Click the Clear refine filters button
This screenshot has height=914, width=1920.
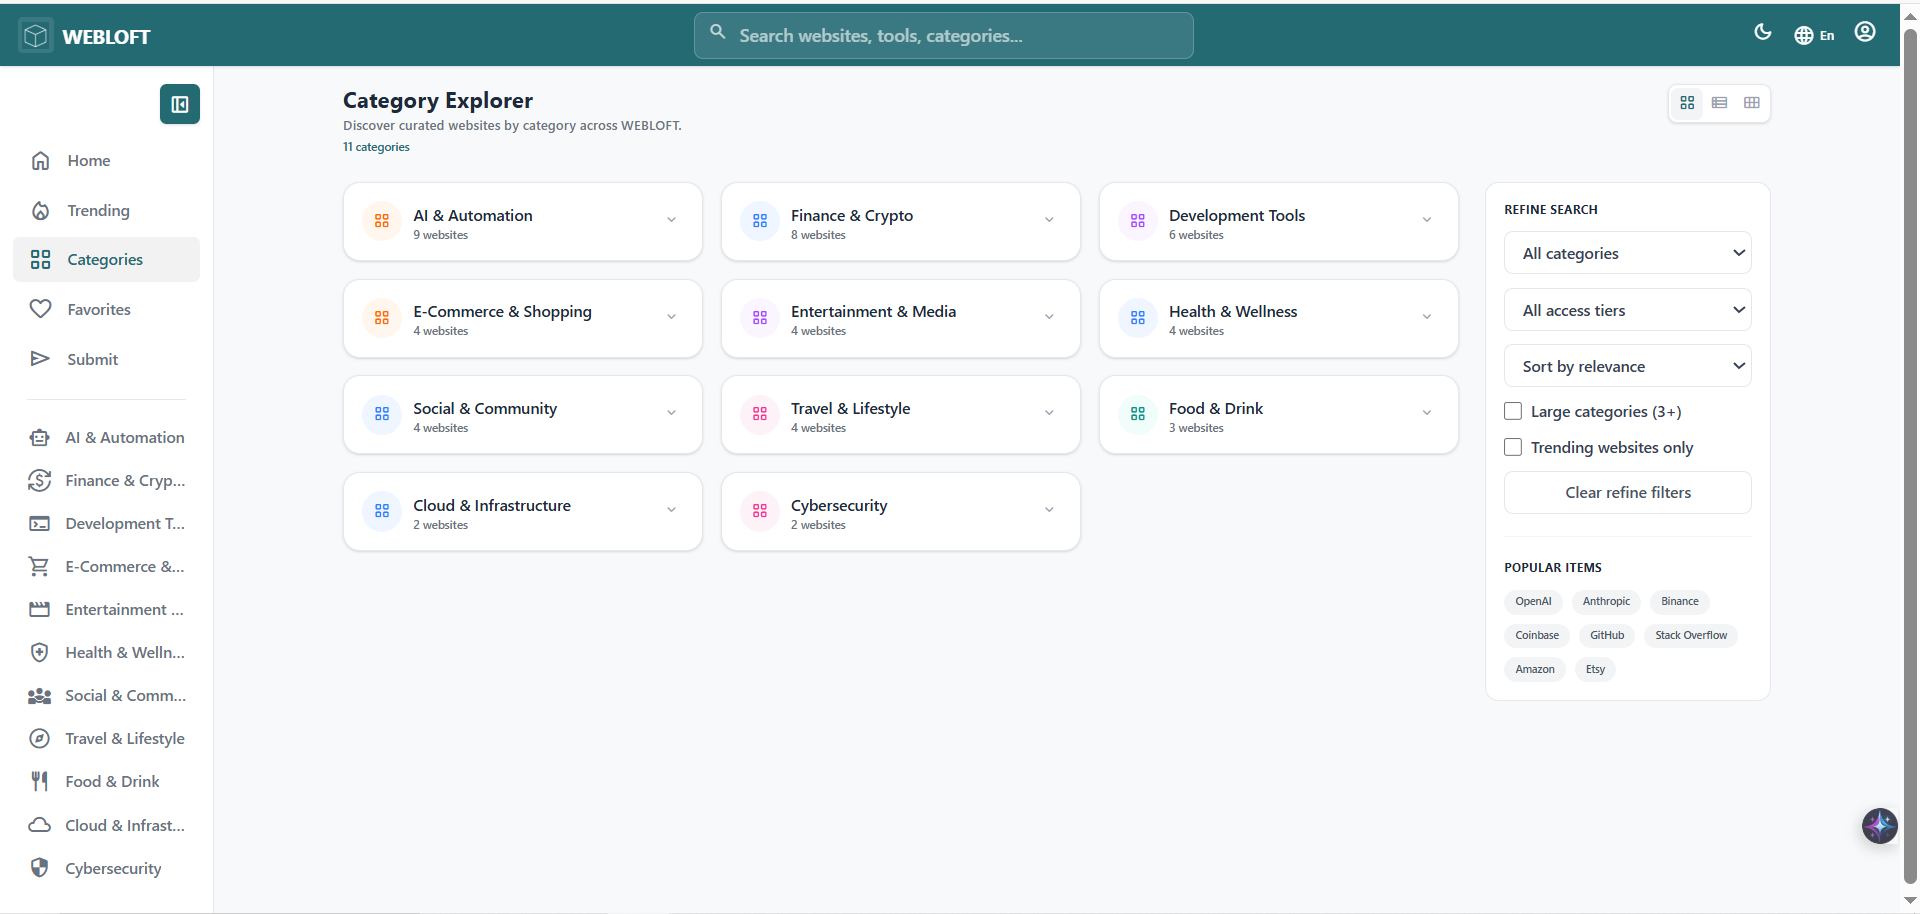point(1627,492)
